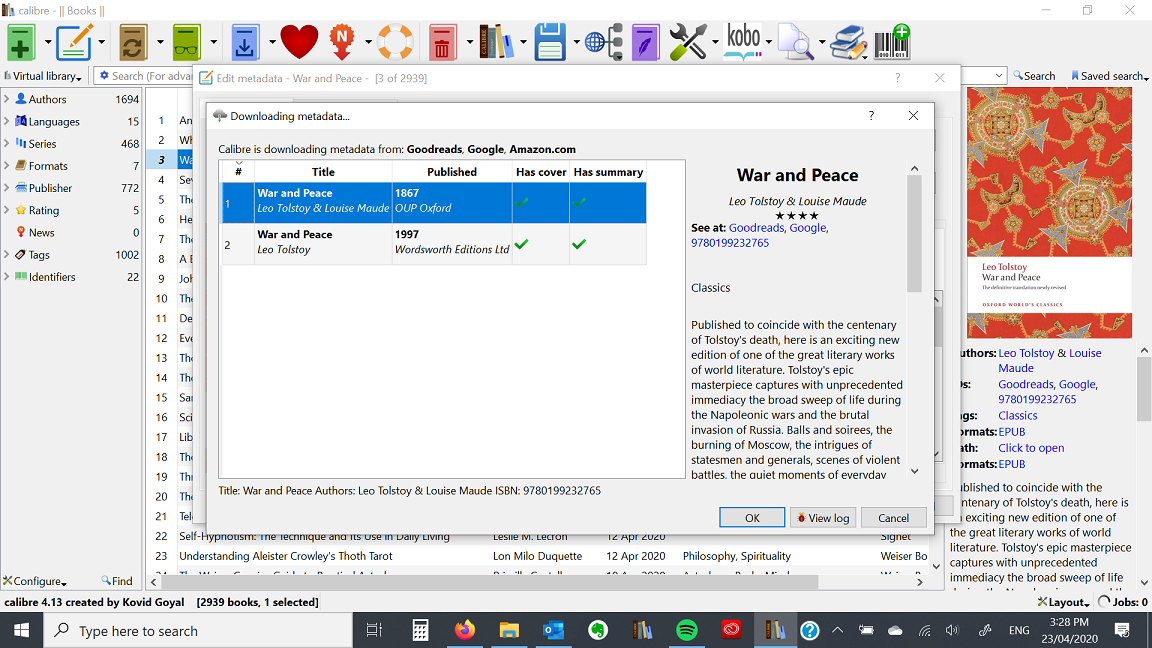Expand the Rating category
Screen dimensions: 1152x648
click(x=7, y=209)
